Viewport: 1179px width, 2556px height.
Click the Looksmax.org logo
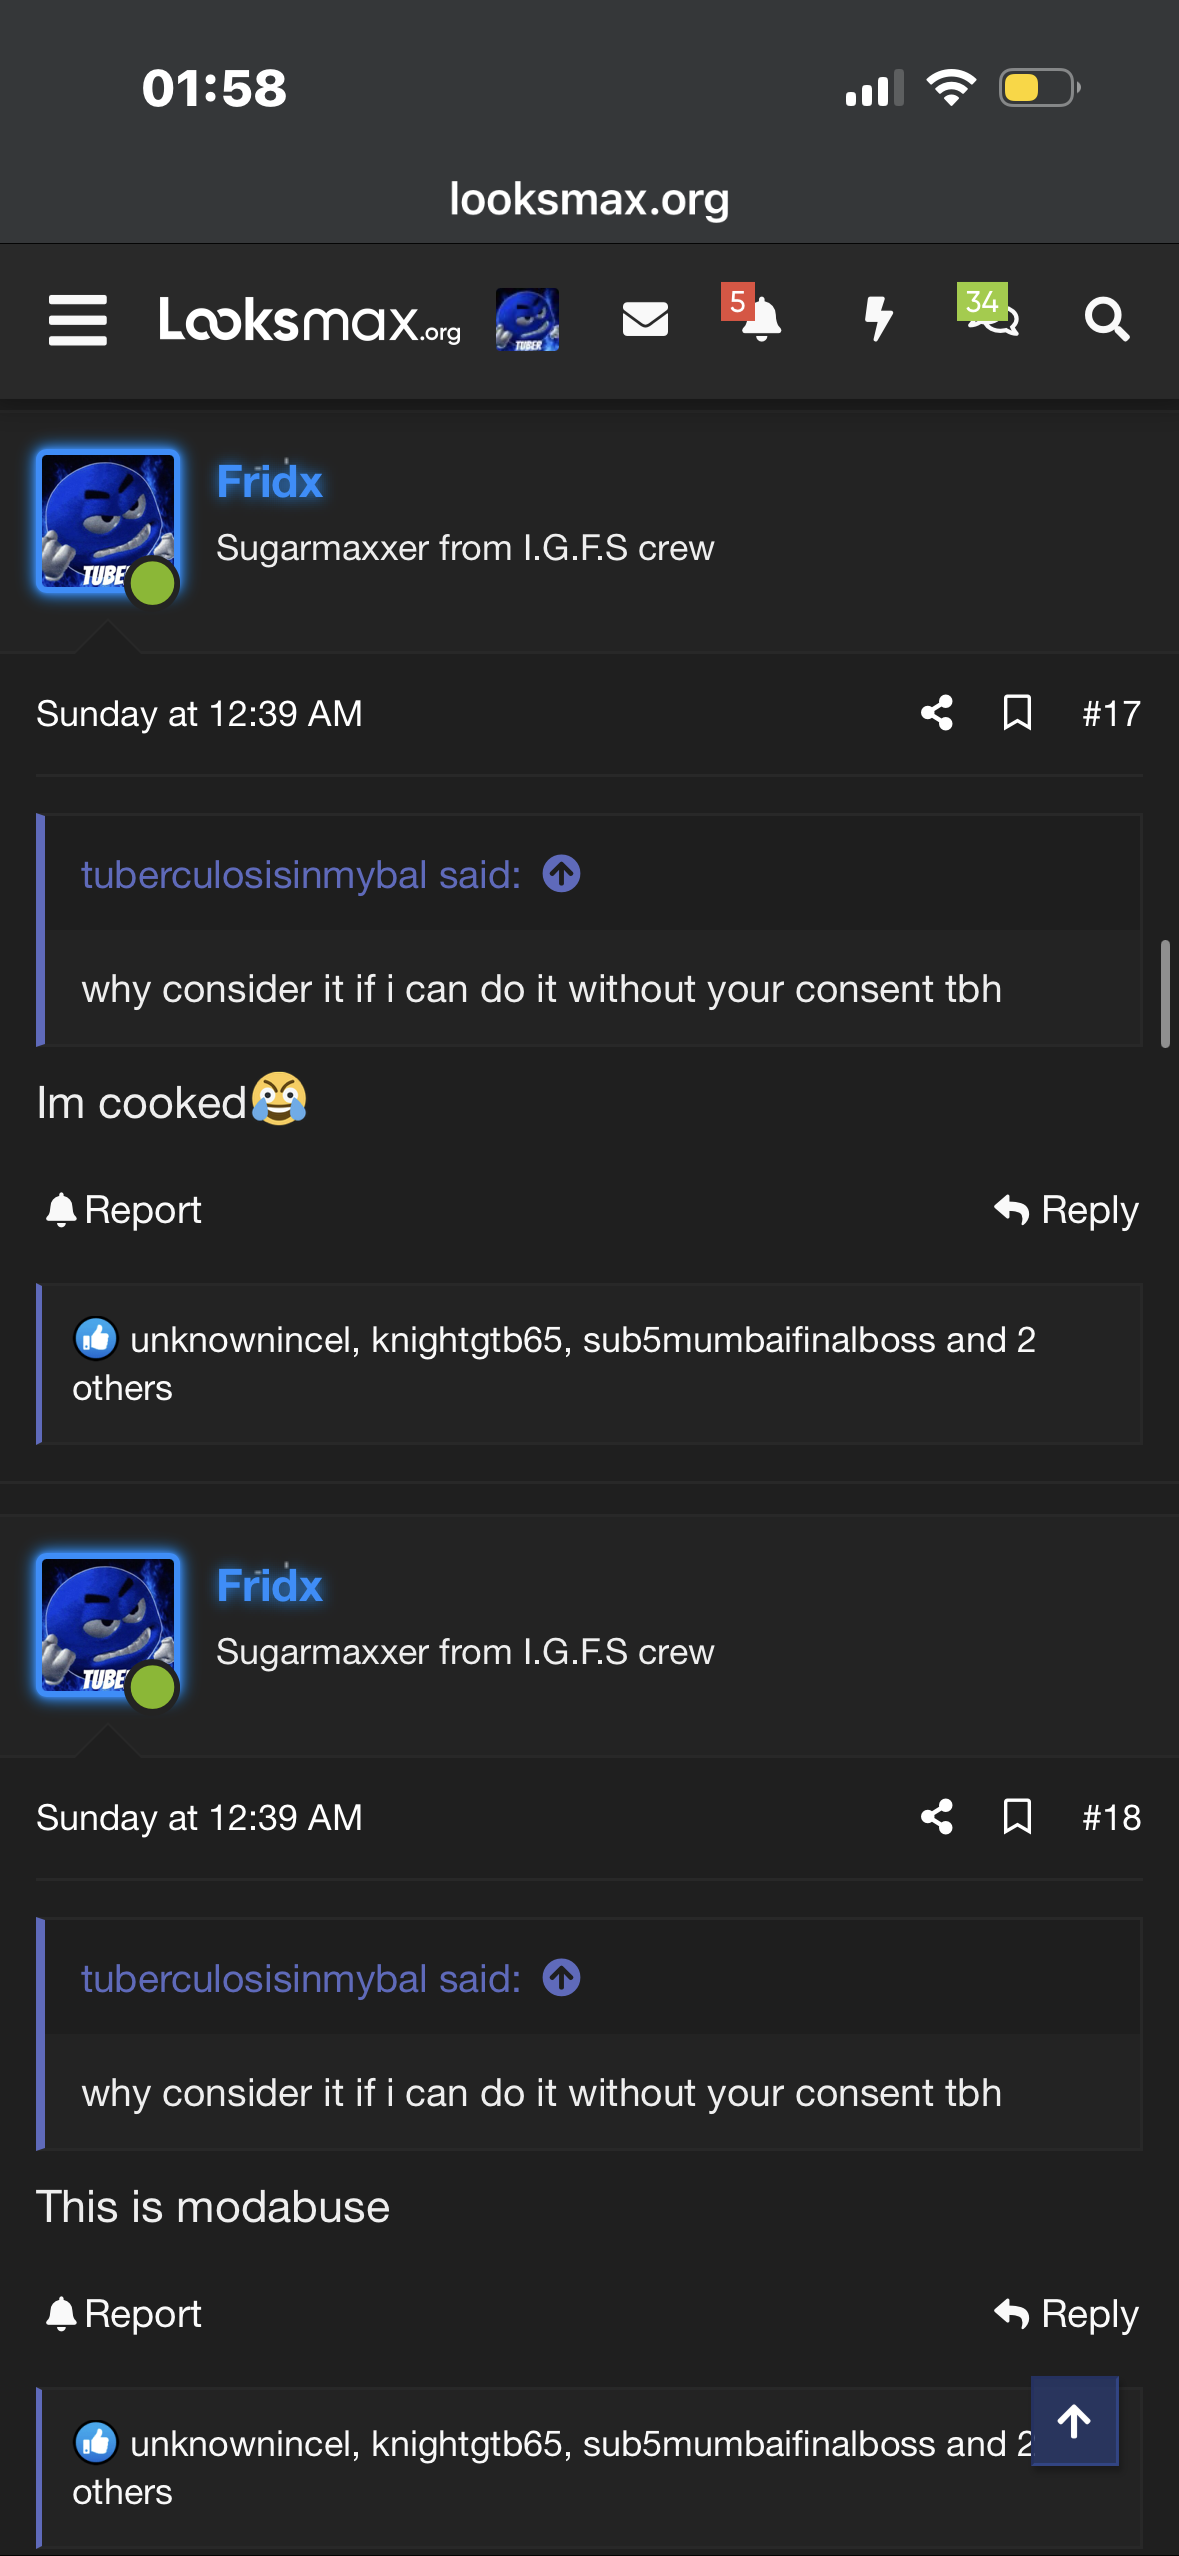click(310, 320)
